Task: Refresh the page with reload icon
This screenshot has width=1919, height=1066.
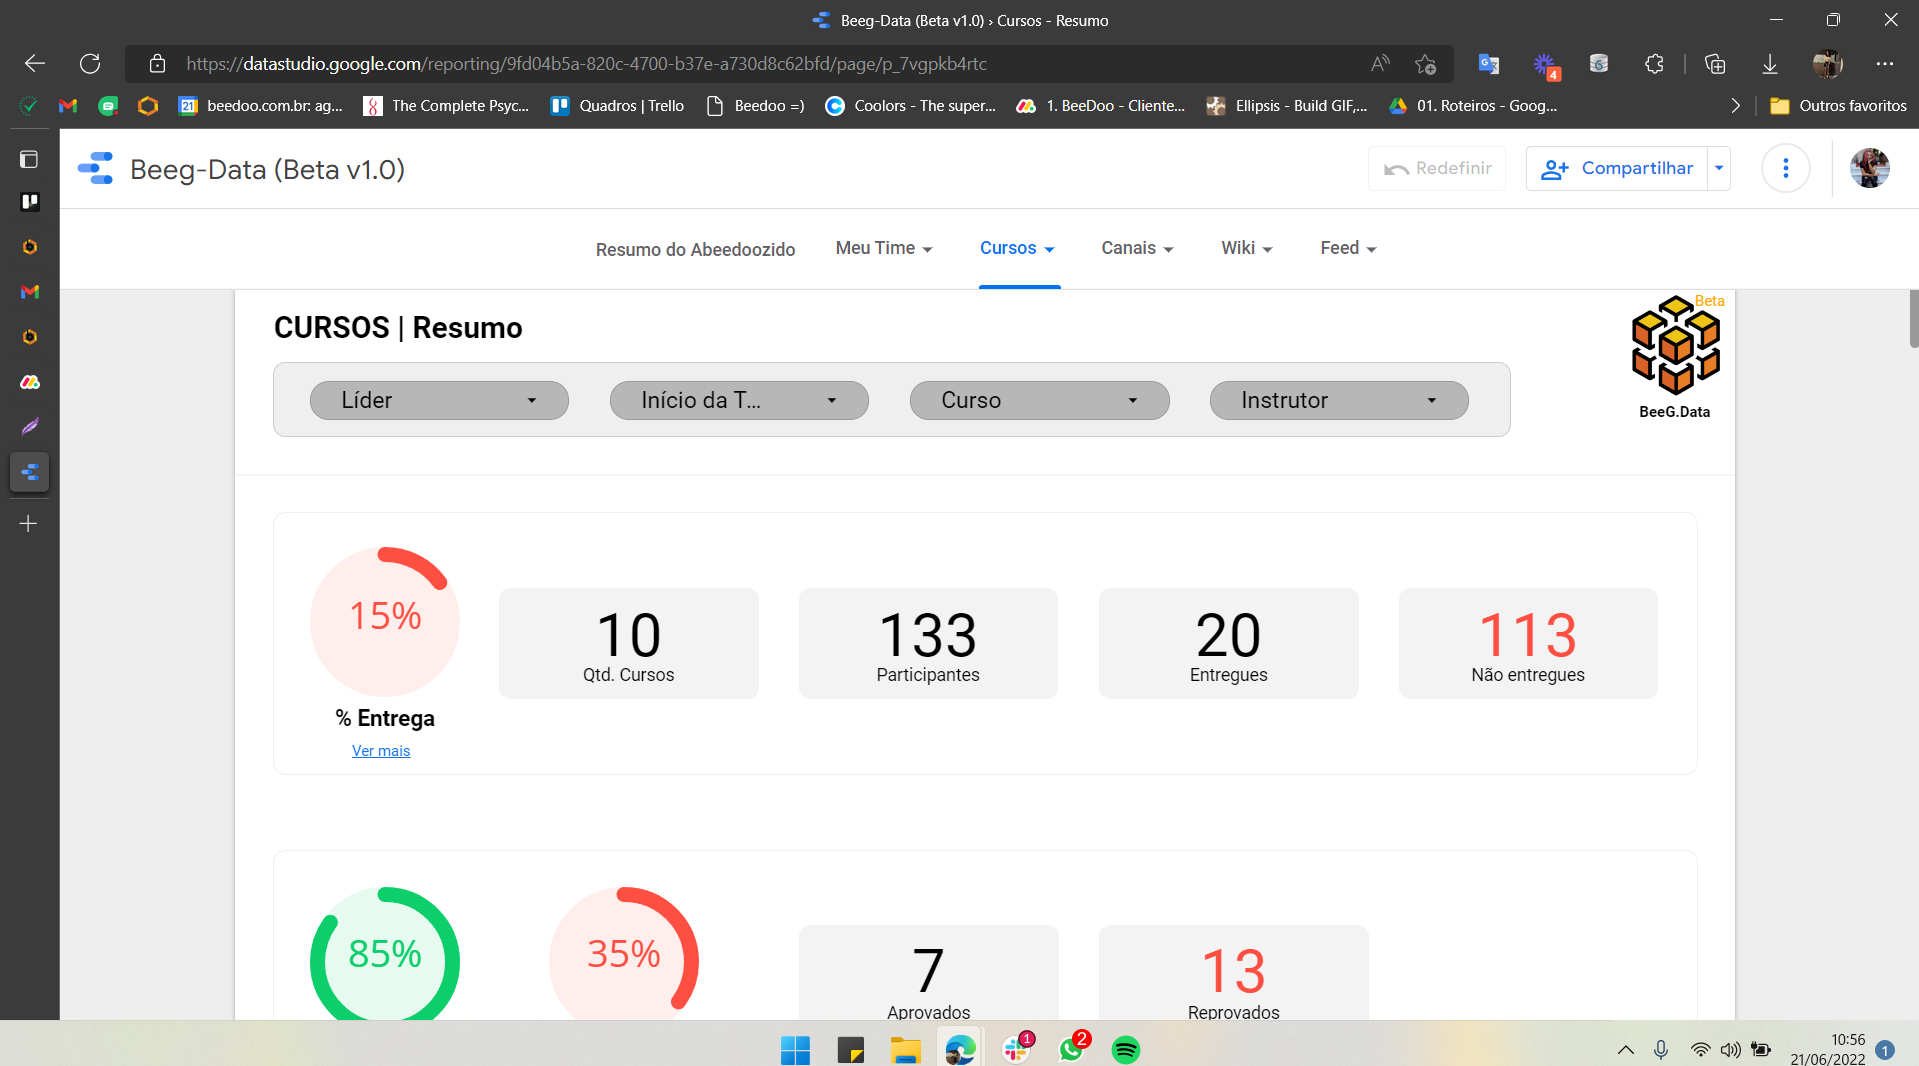Action: (90, 64)
